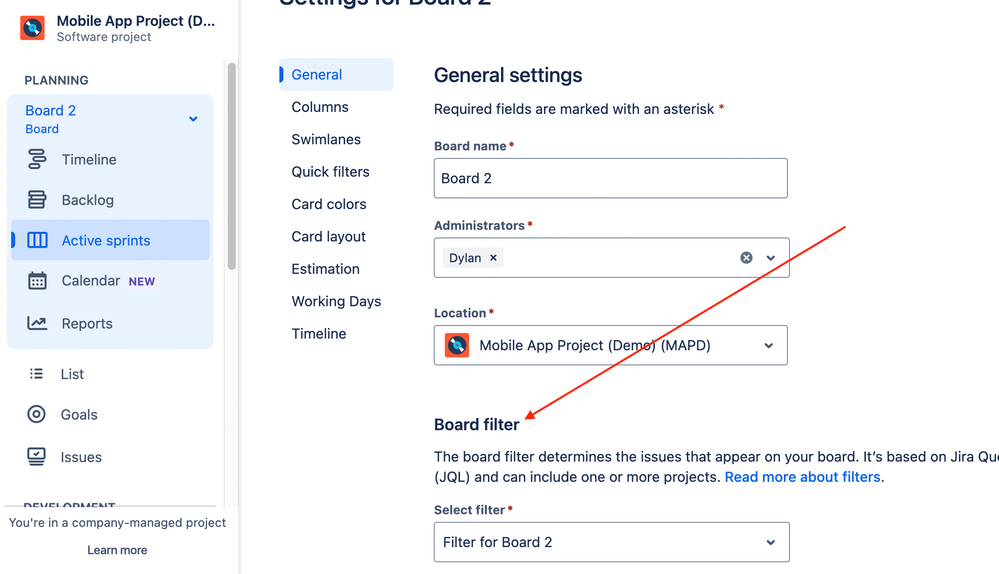The width and height of the screenshot is (999, 574).
Task: Click the Reports chart icon
Action: tap(37, 323)
